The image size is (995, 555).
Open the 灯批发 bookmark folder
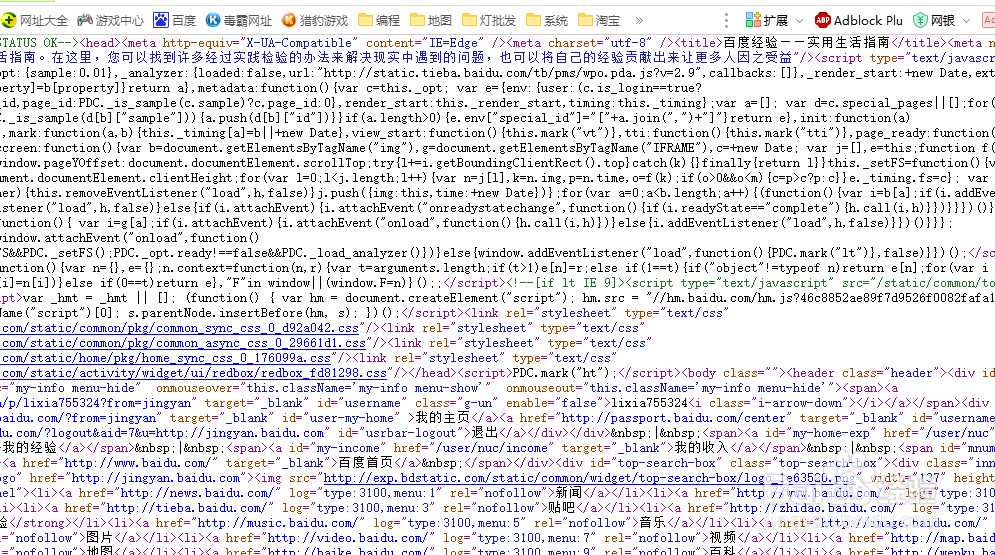[489, 20]
